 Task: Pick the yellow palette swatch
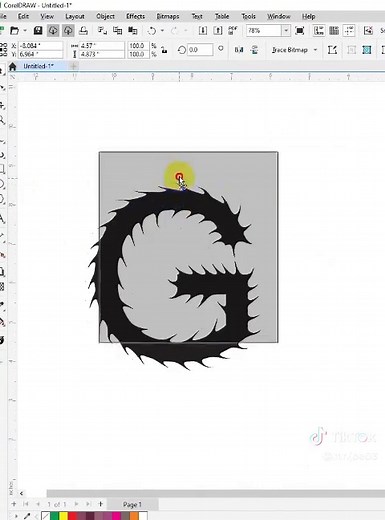pyautogui.click(x=63, y=516)
